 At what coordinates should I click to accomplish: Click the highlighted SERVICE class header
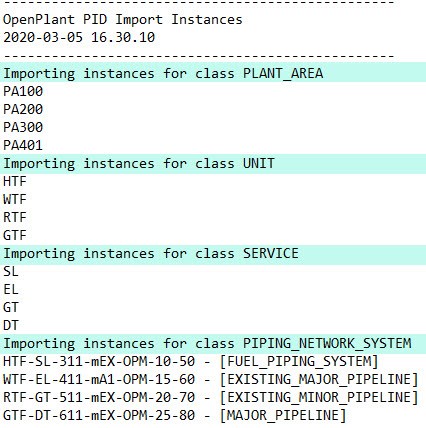[x=213, y=254]
